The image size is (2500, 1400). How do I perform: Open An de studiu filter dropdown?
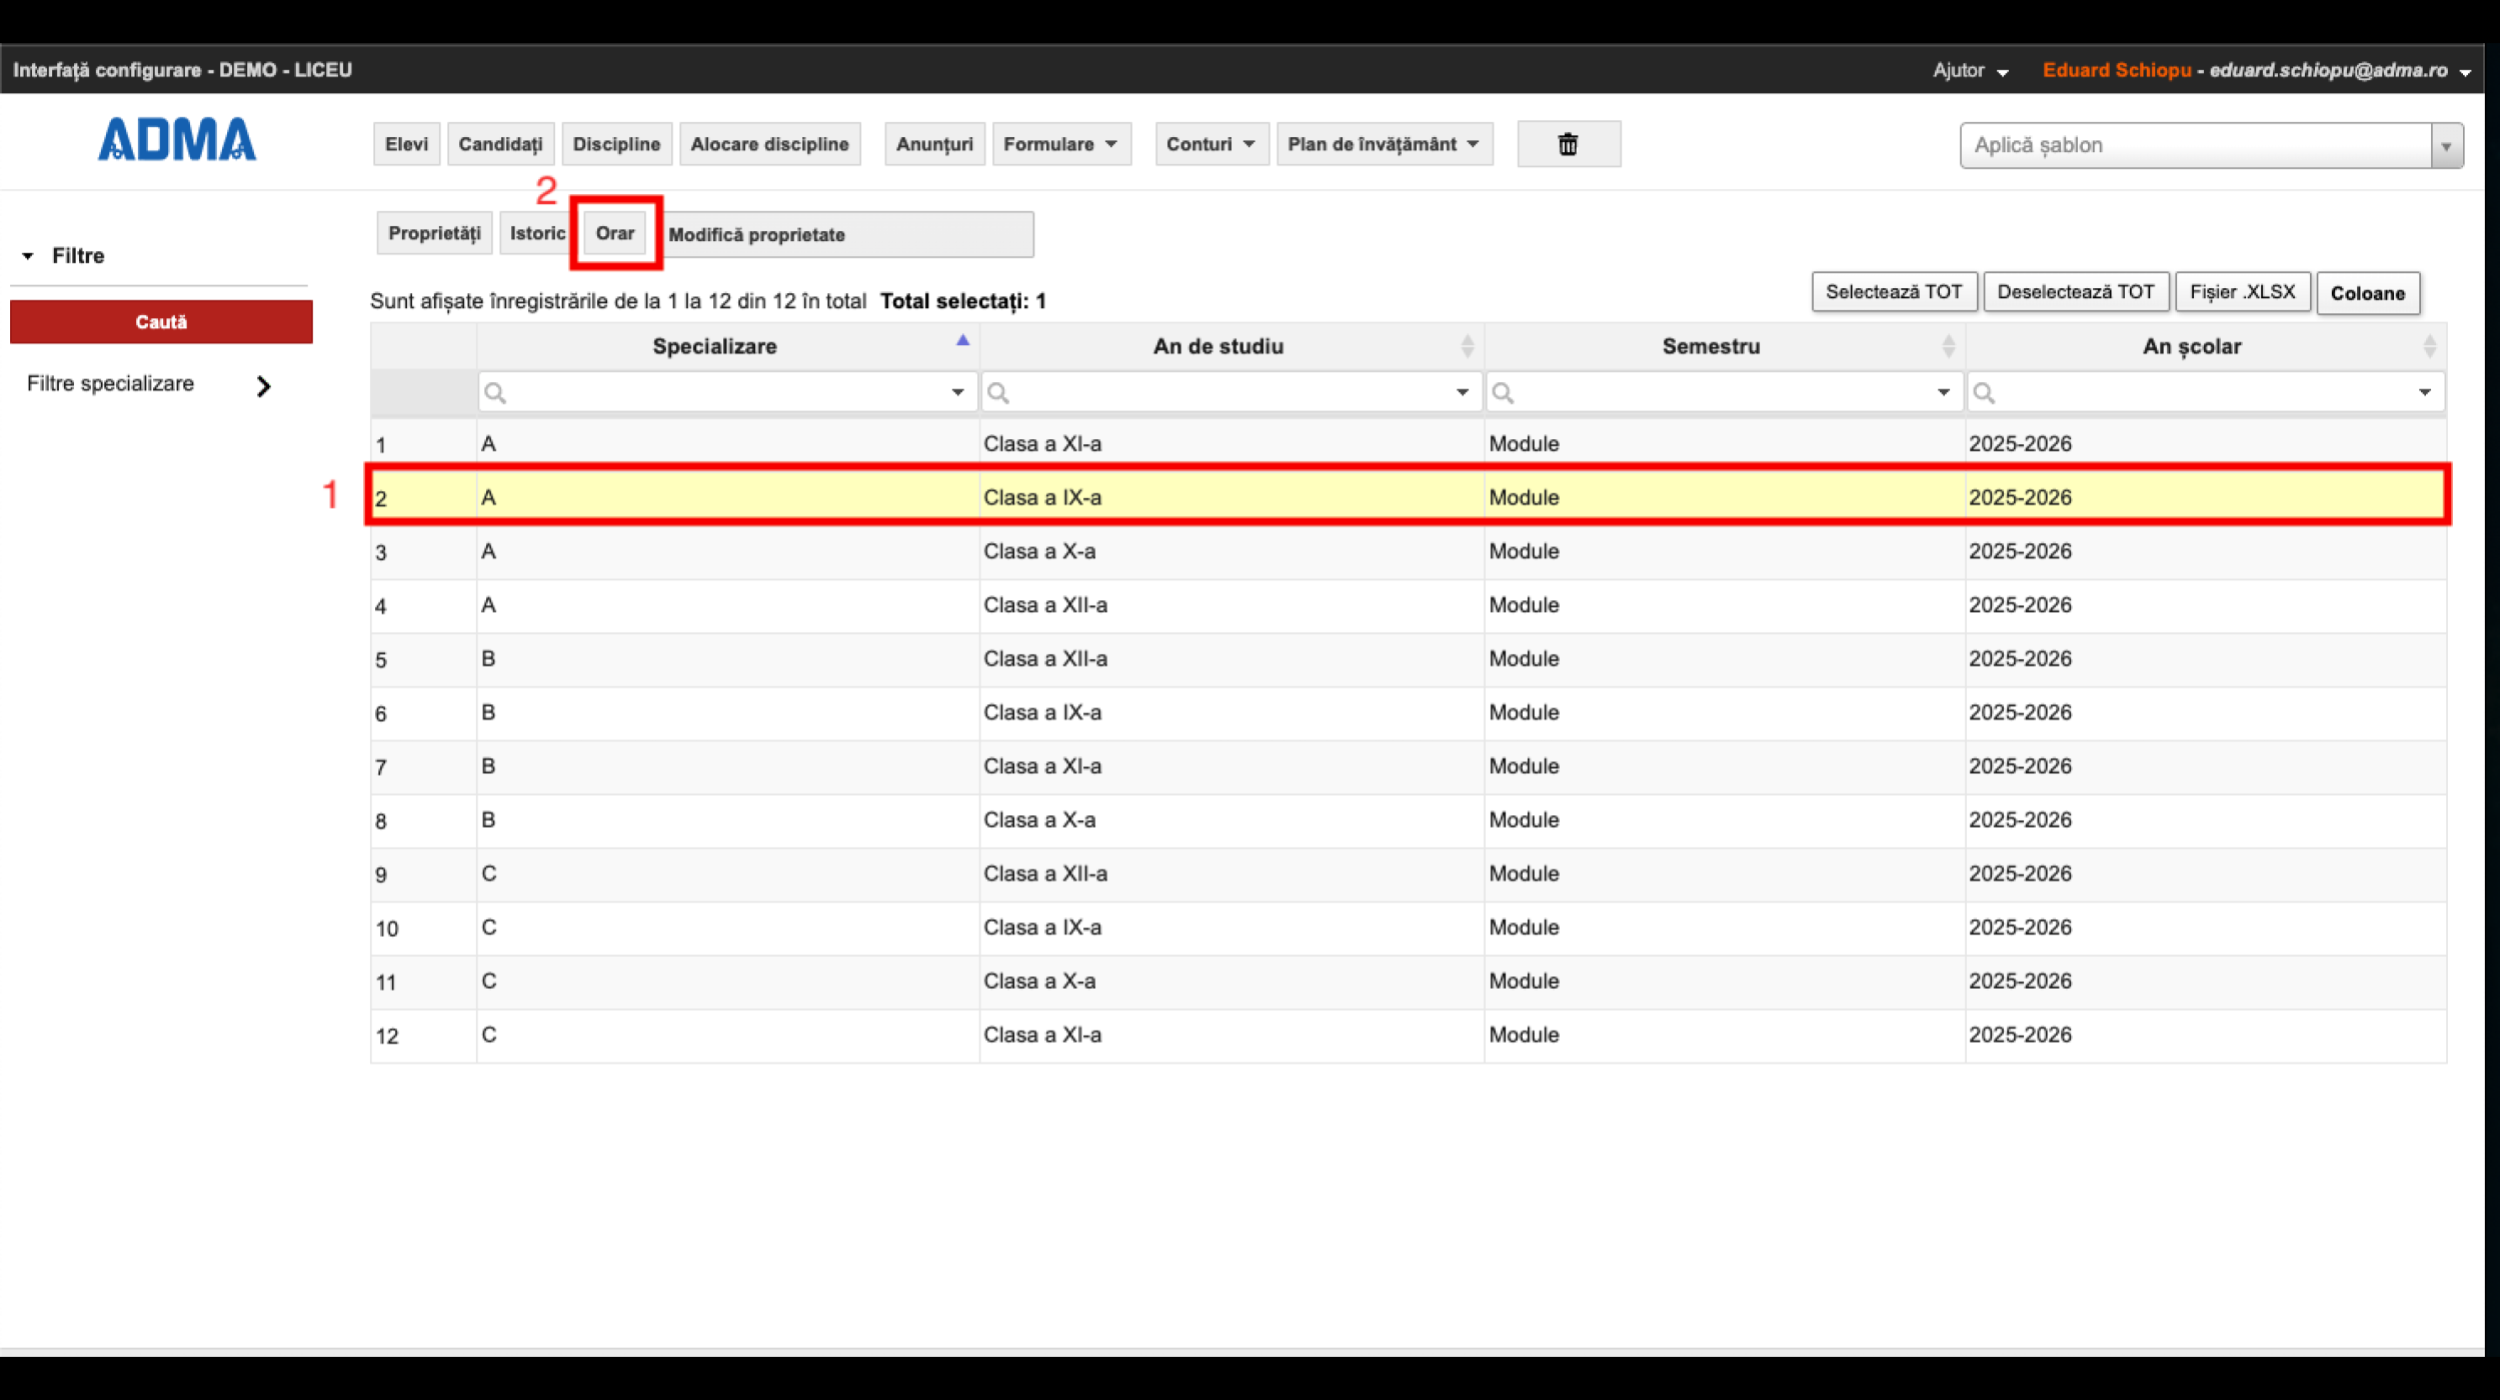(x=1461, y=393)
